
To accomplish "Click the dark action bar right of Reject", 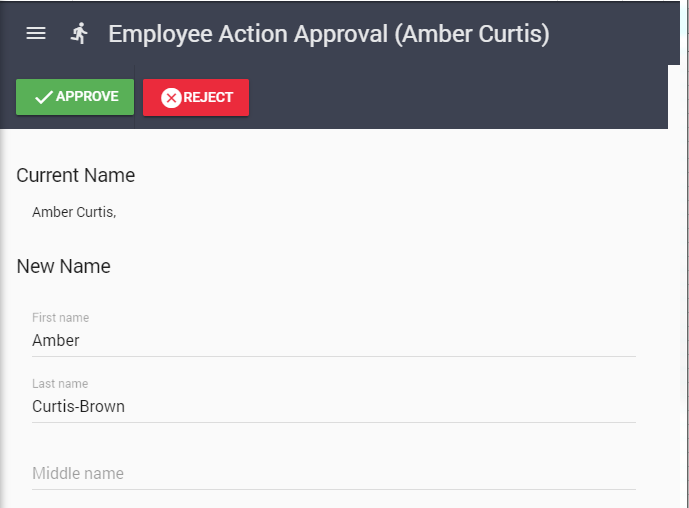I will [450, 97].
